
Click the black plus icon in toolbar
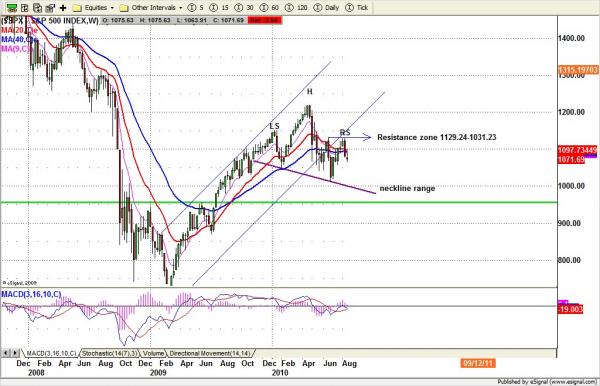(x=63, y=8)
